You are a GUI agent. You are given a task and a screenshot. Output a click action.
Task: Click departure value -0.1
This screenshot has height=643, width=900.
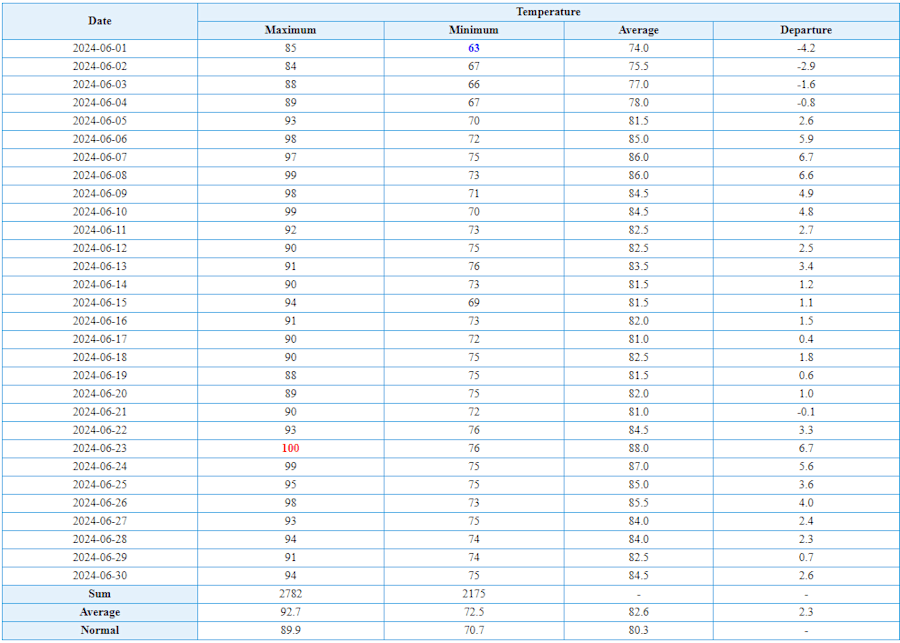806,413
